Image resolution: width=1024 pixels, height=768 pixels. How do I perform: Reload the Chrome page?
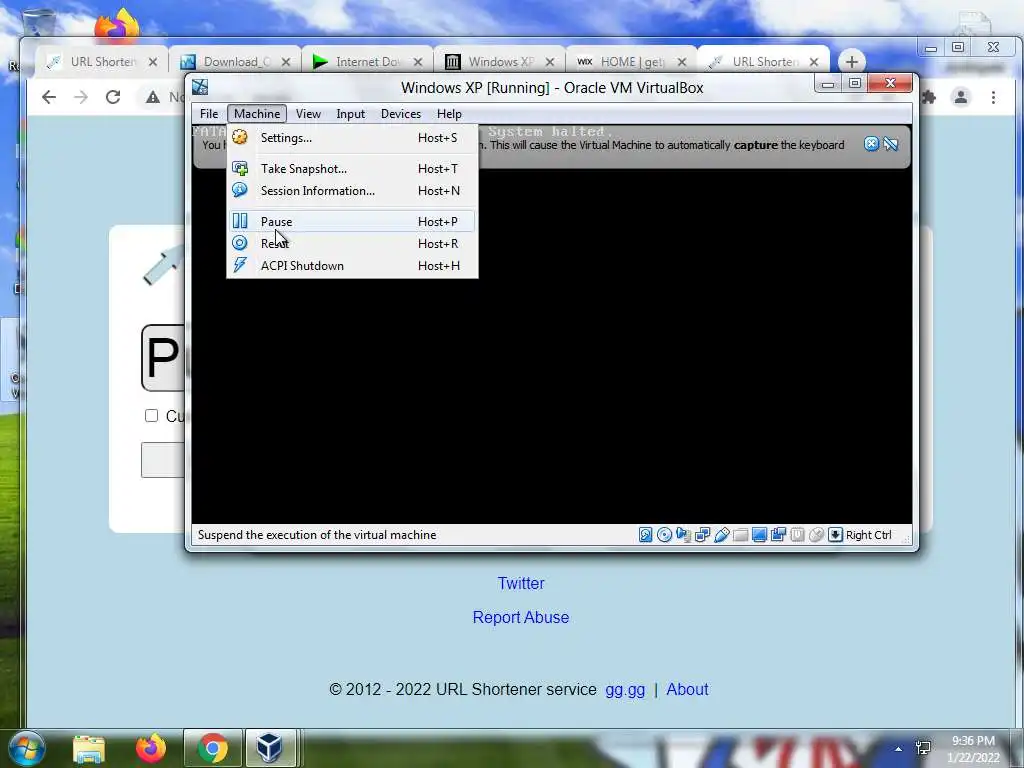pos(113,97)
